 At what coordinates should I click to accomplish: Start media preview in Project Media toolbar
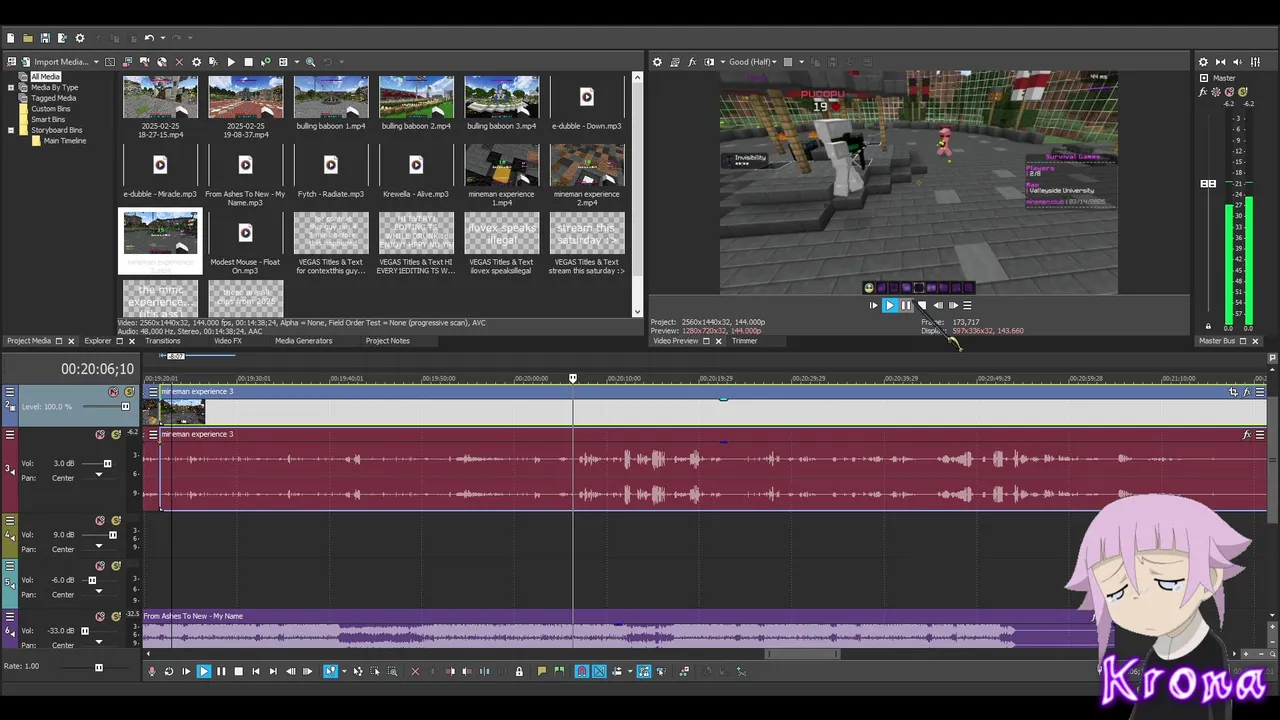tap(231, 62)
